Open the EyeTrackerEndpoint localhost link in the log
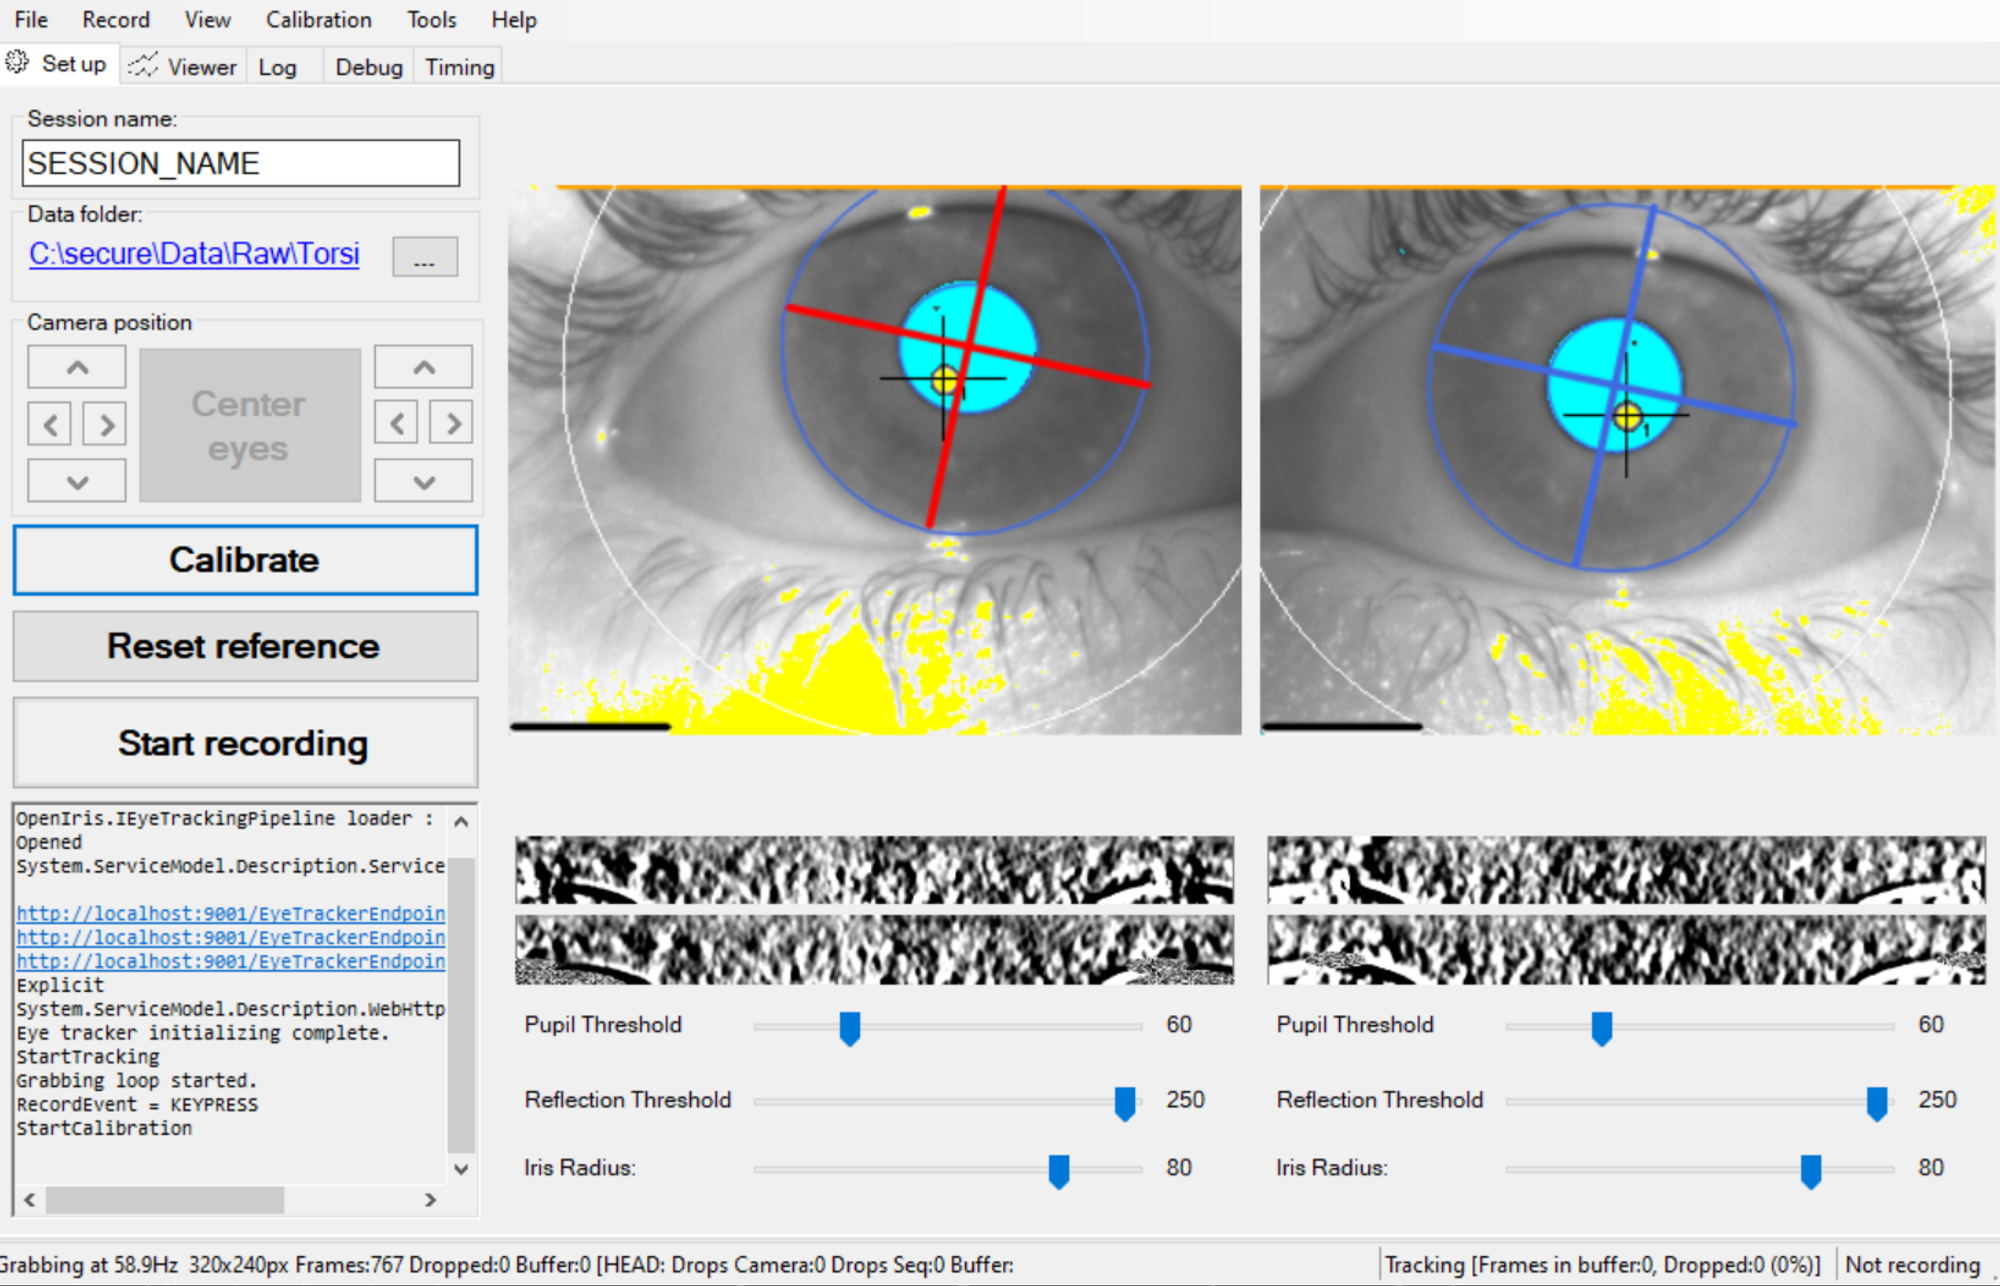 click(x=228, y=913)
